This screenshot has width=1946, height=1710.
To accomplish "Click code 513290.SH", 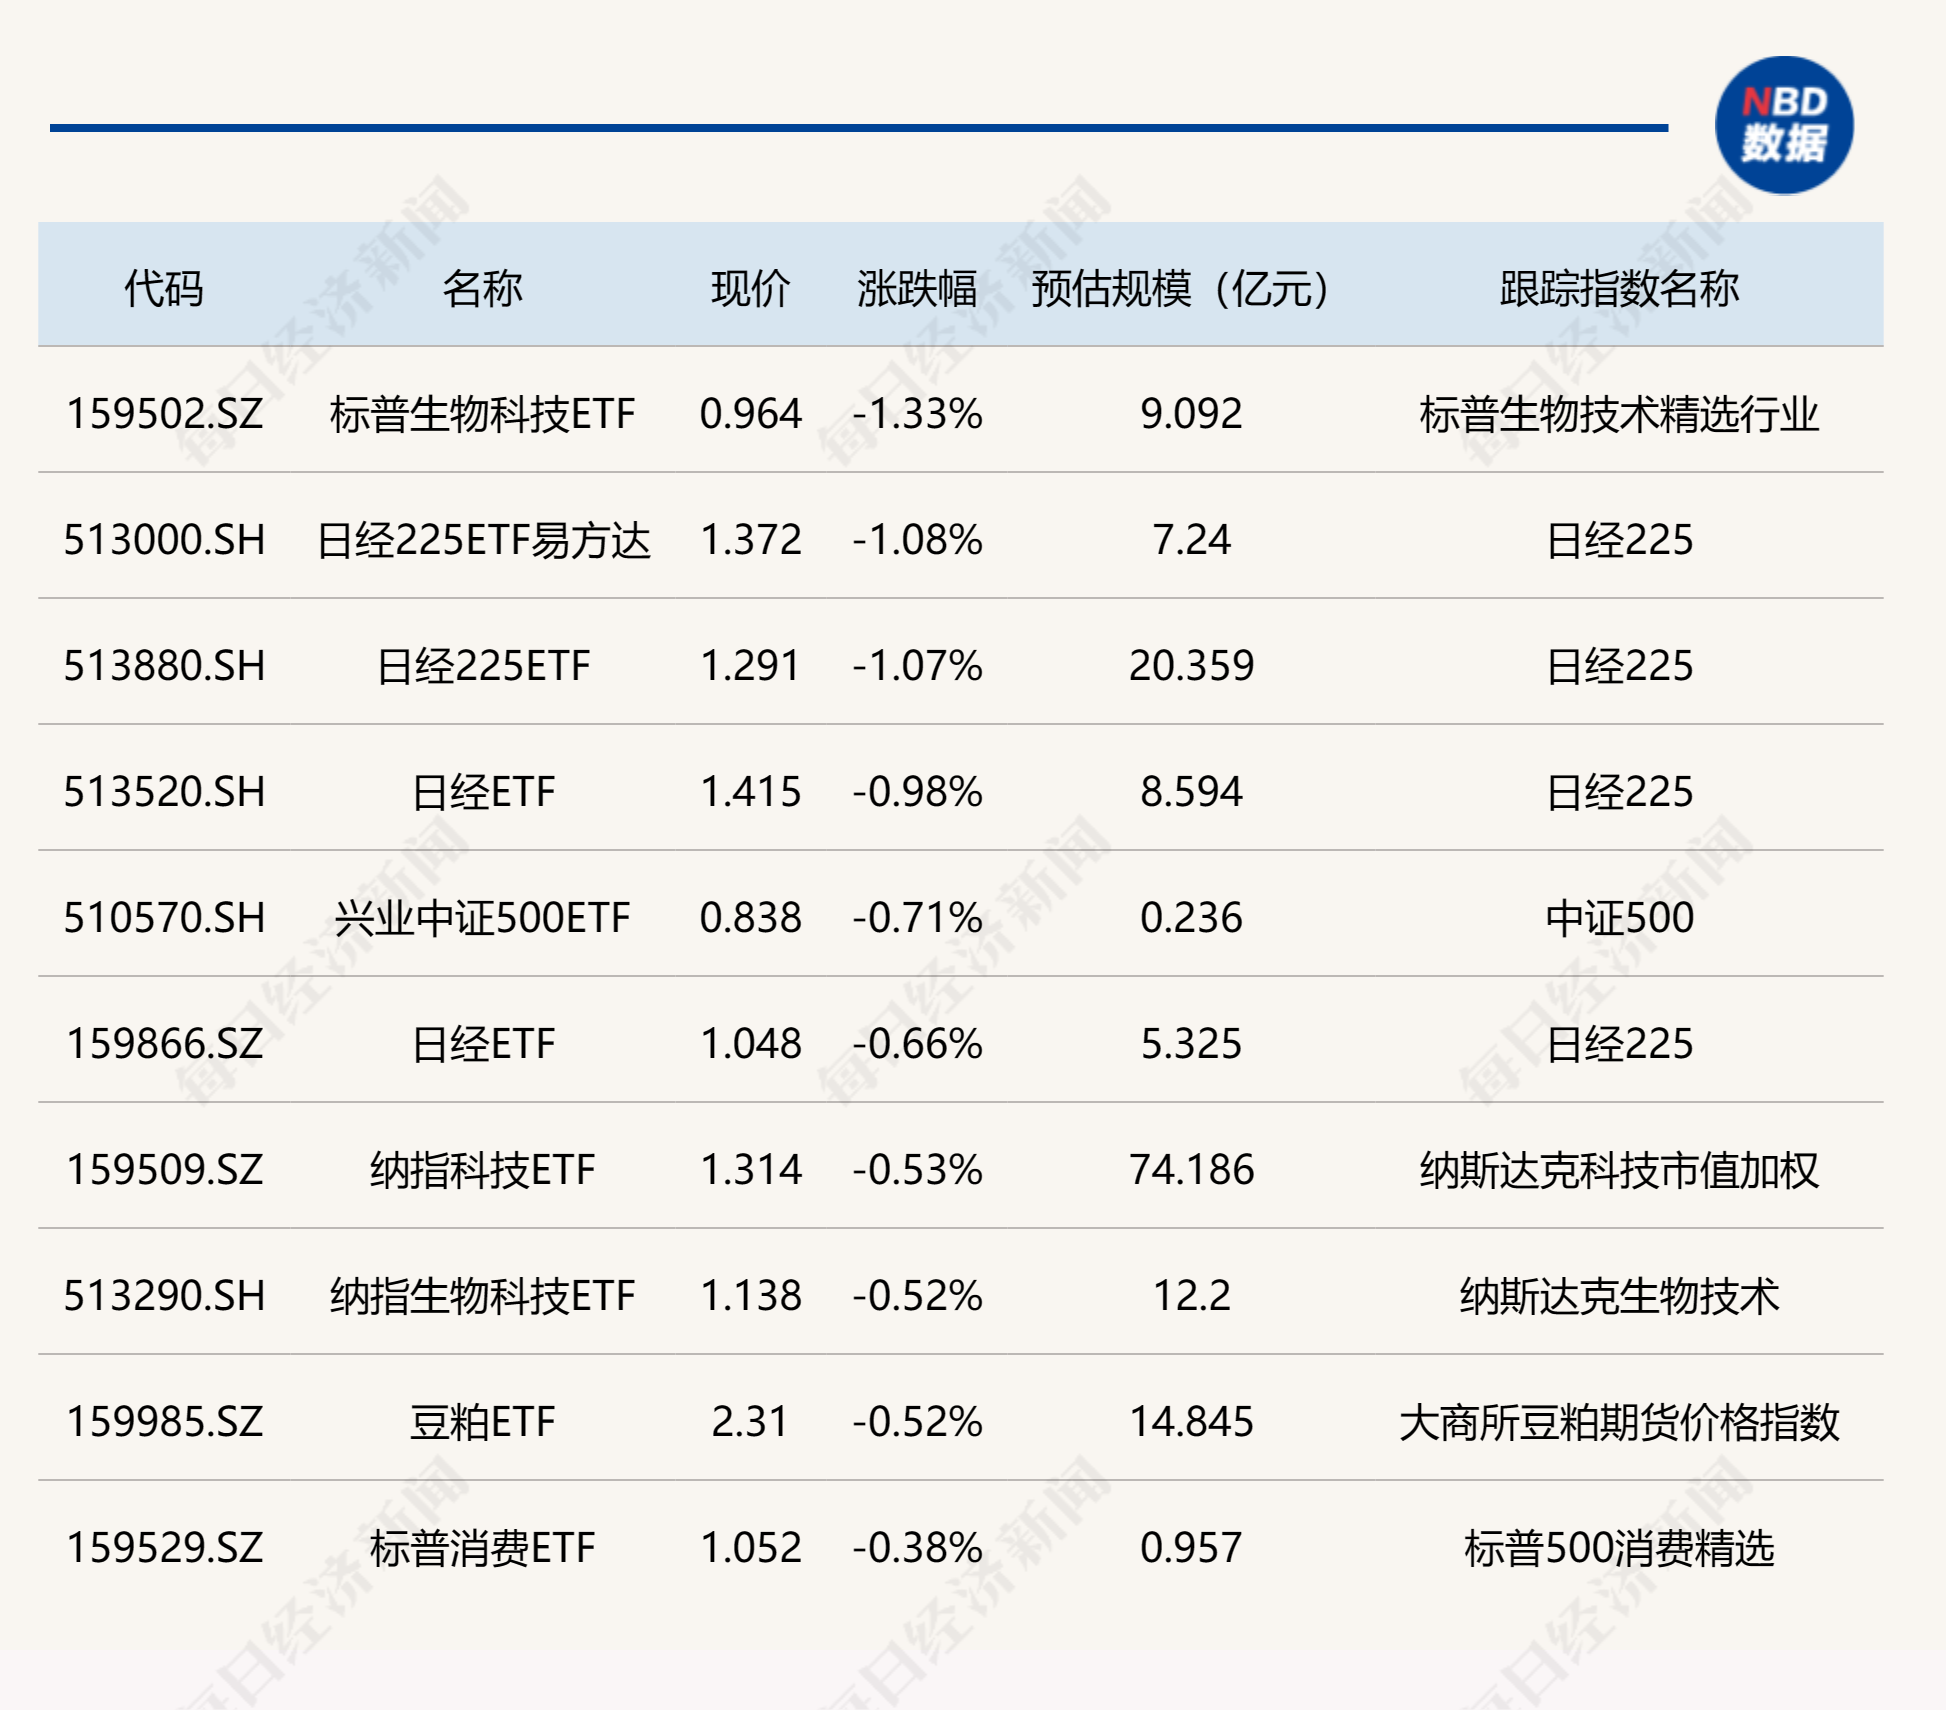I will tap(165, 1296).
